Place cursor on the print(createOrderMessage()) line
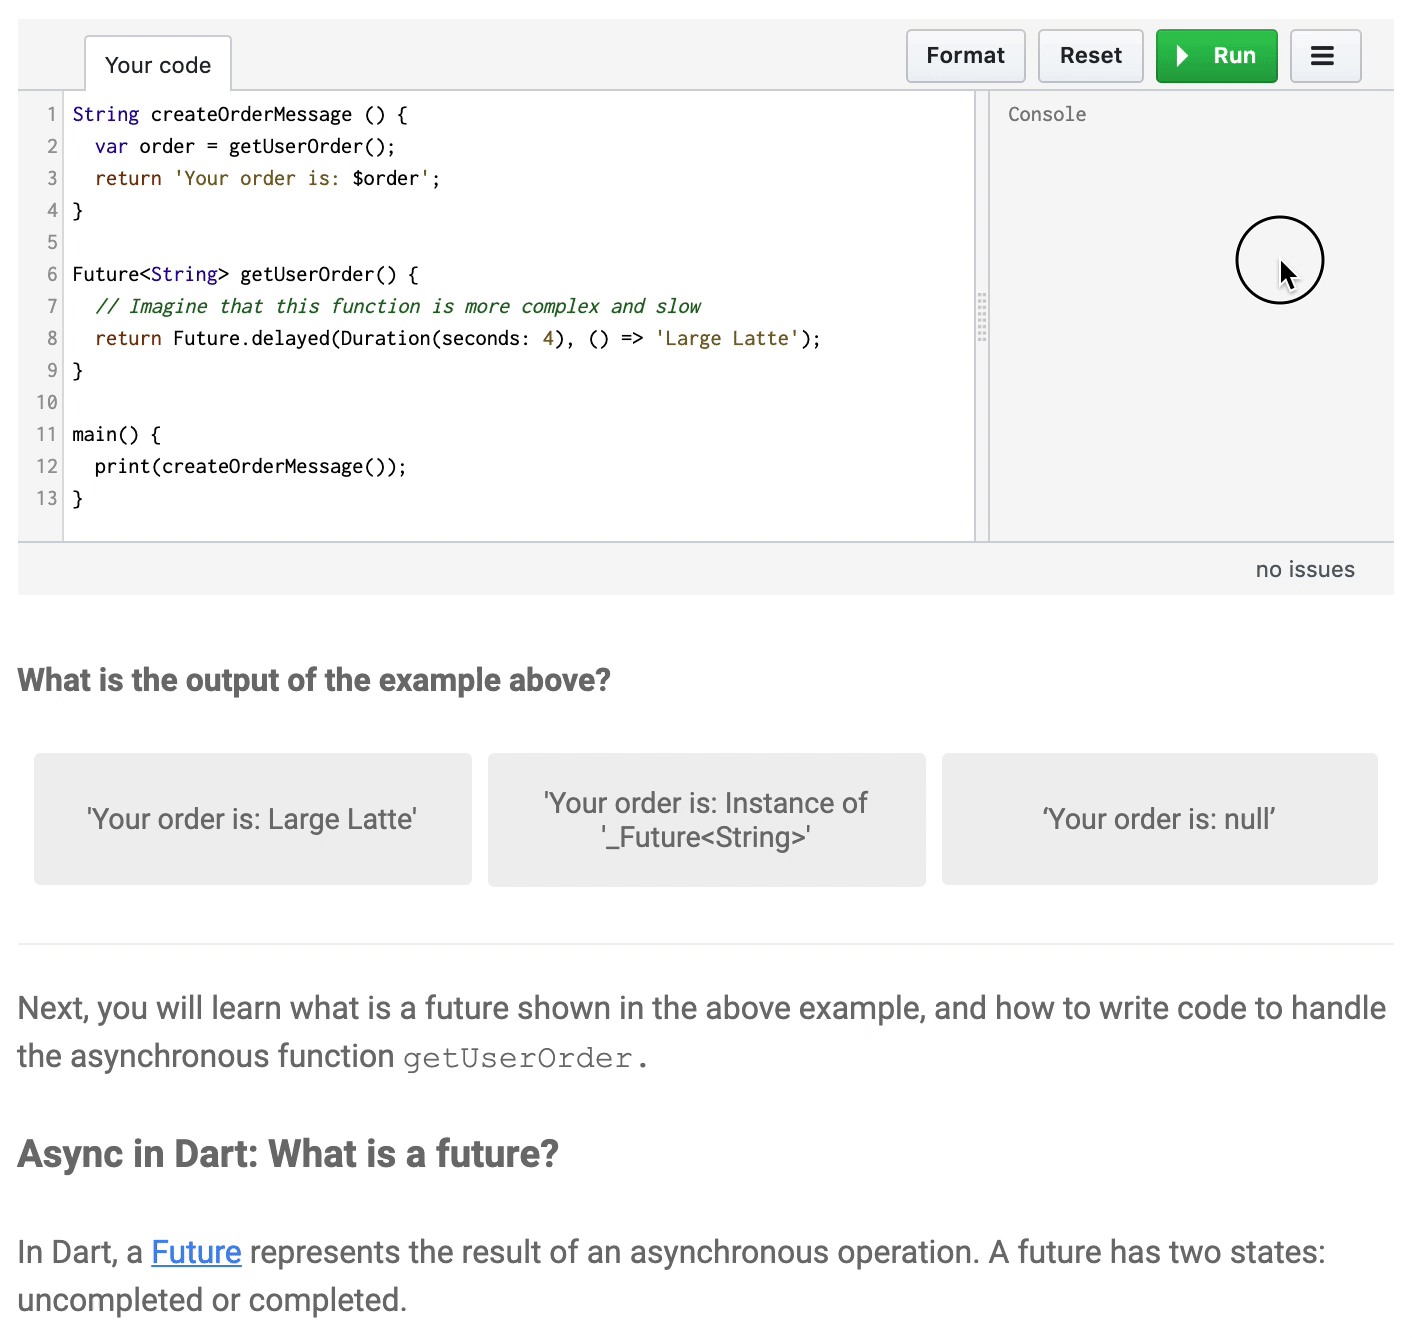1412x1338 pixels. [250, 467]
